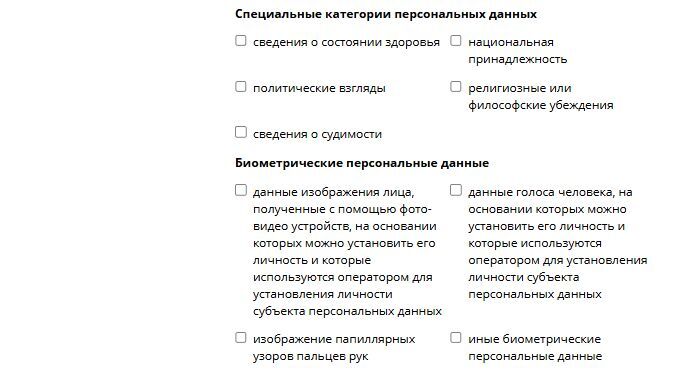Screen dimensions: 680x375
Task: Click the face image data description text
Action: point(347,251)
